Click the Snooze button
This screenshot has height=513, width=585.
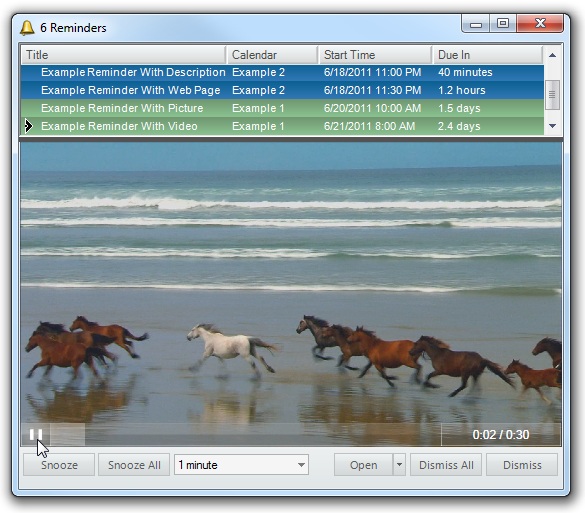[x=59, y=465]
